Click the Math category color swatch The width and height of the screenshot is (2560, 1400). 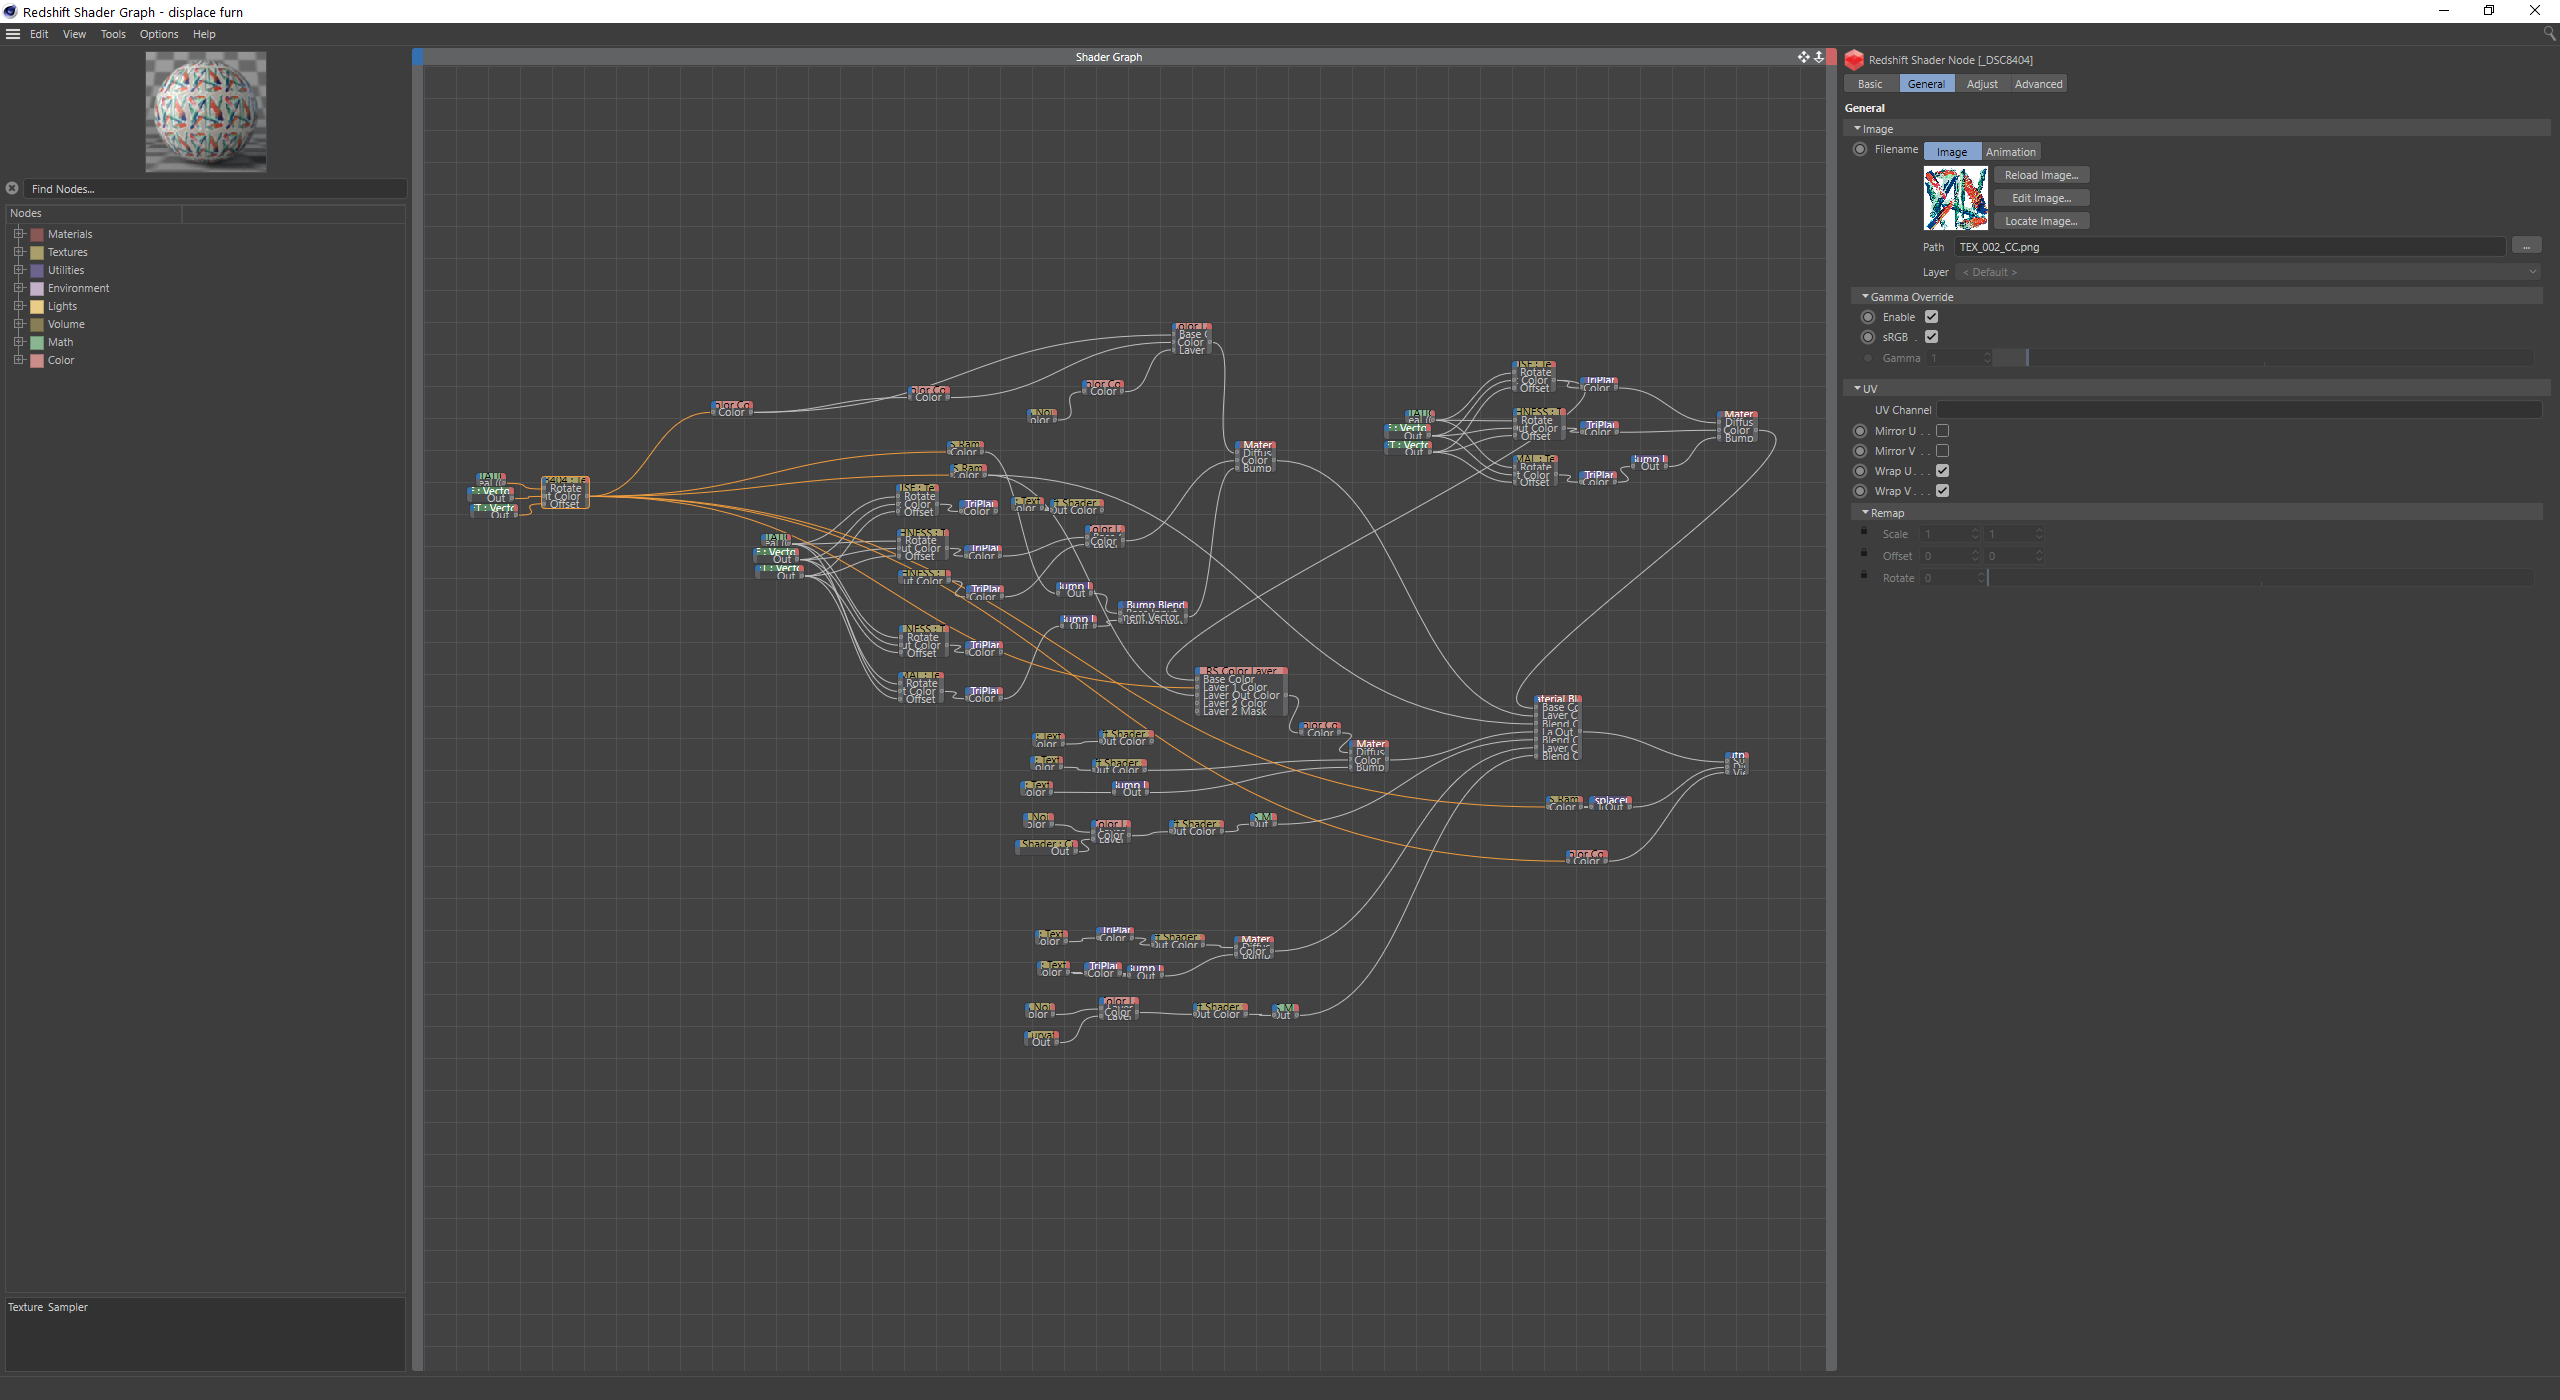pyautogui.click(x=37, y=342)
